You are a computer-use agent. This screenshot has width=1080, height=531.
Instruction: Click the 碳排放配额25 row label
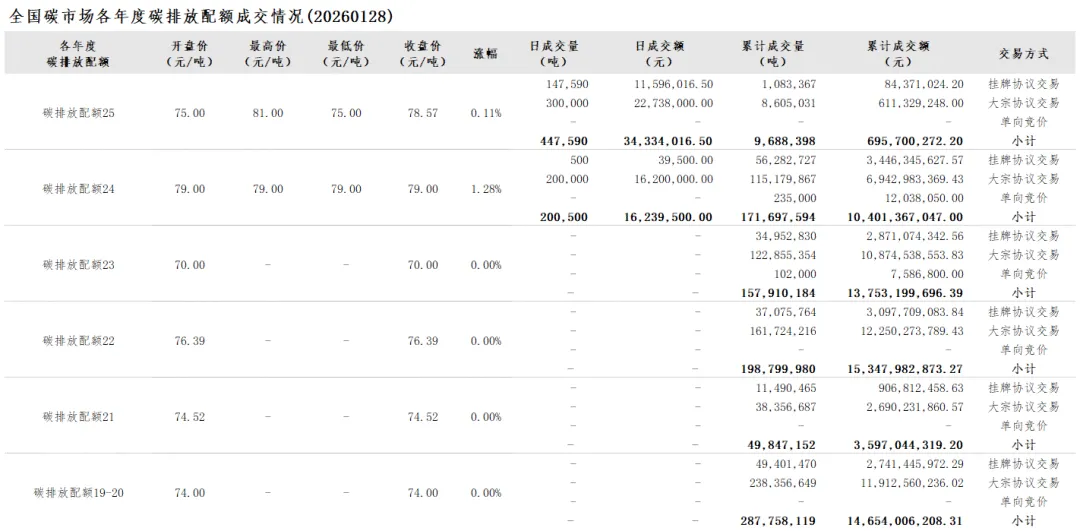pos(79,113)
